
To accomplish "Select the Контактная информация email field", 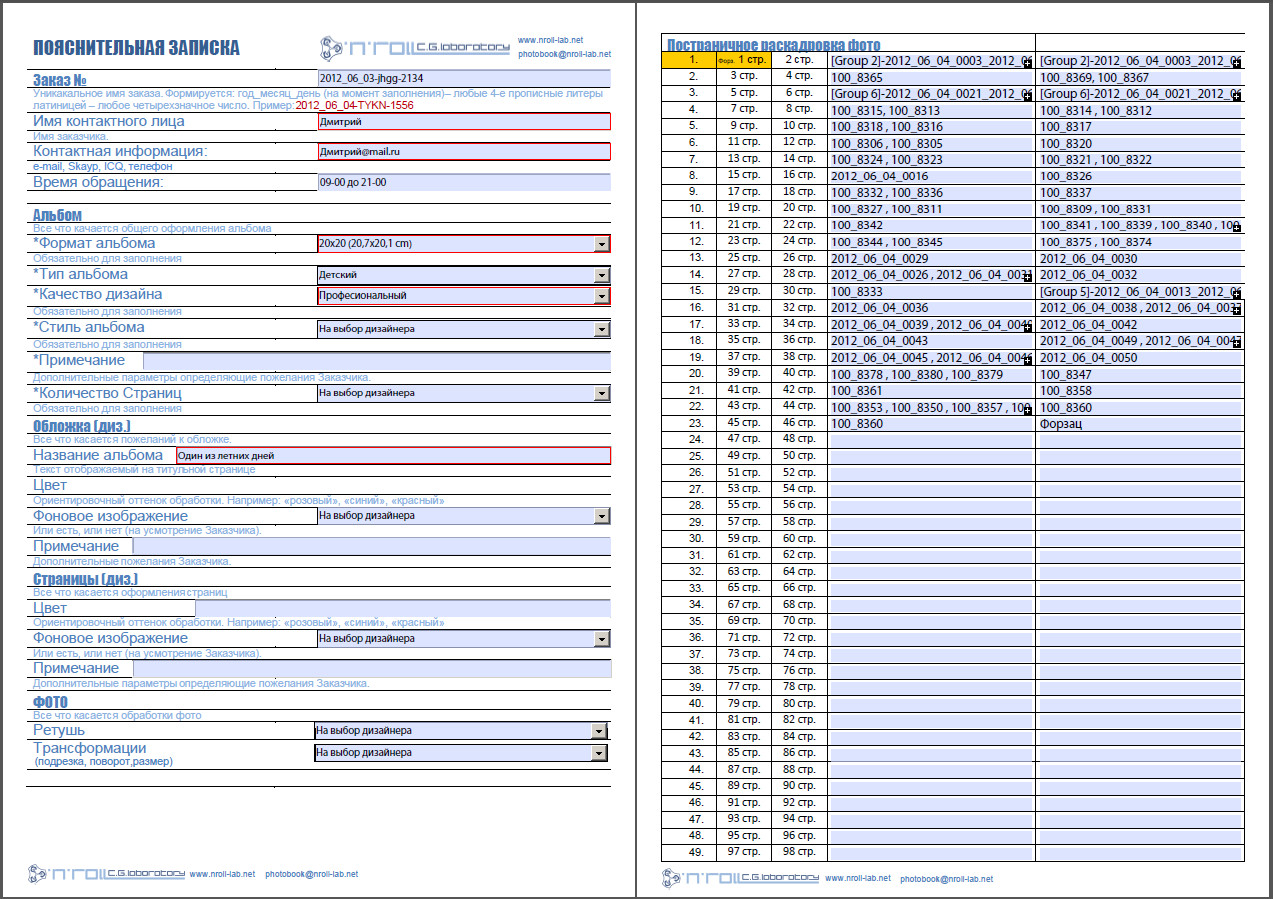I will (463, 152).
